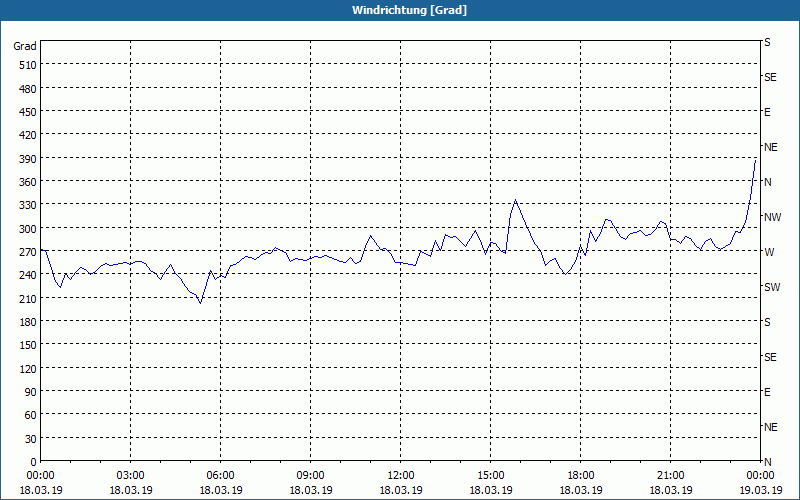This screenshot has width=800, height=500.
Task: Click the 21:00 time label
Action: [x=670, y=476]
